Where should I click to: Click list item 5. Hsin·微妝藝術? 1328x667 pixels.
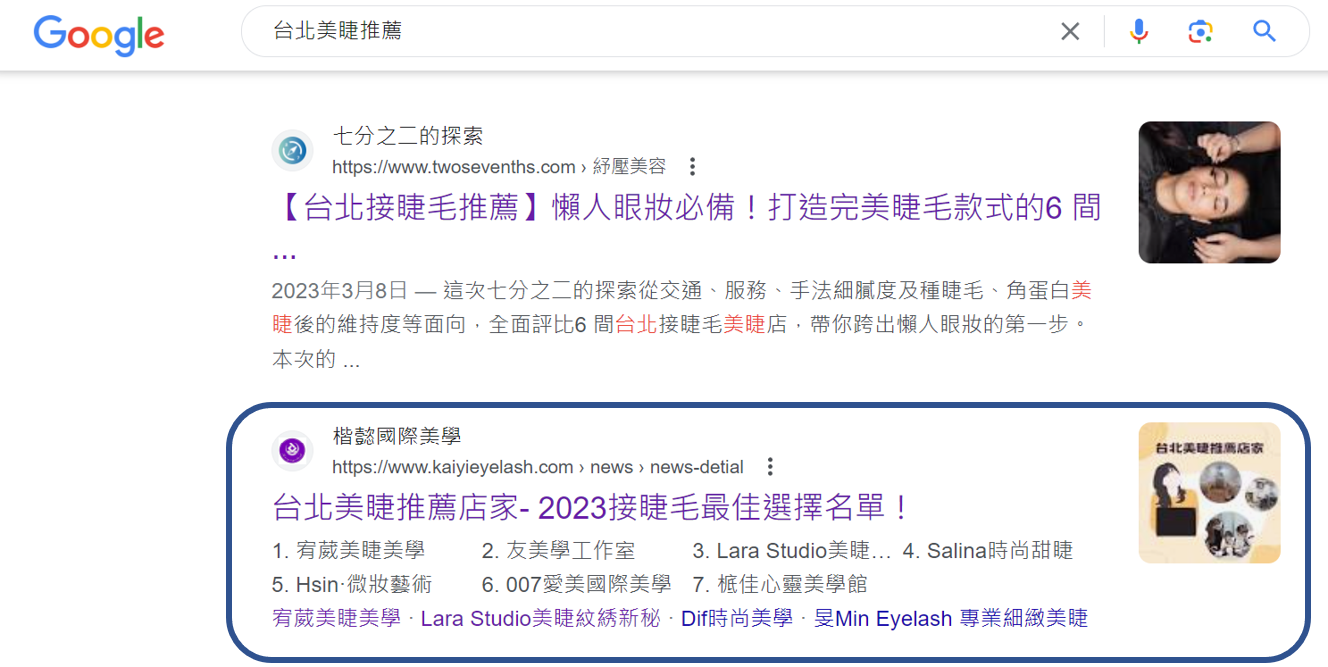[x=352, y=584]
